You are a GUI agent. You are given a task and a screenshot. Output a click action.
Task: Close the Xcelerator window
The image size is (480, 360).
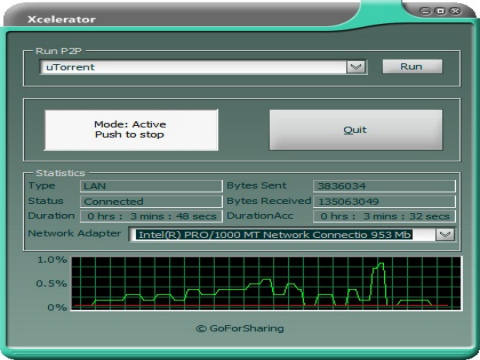[x=455, y=11]
